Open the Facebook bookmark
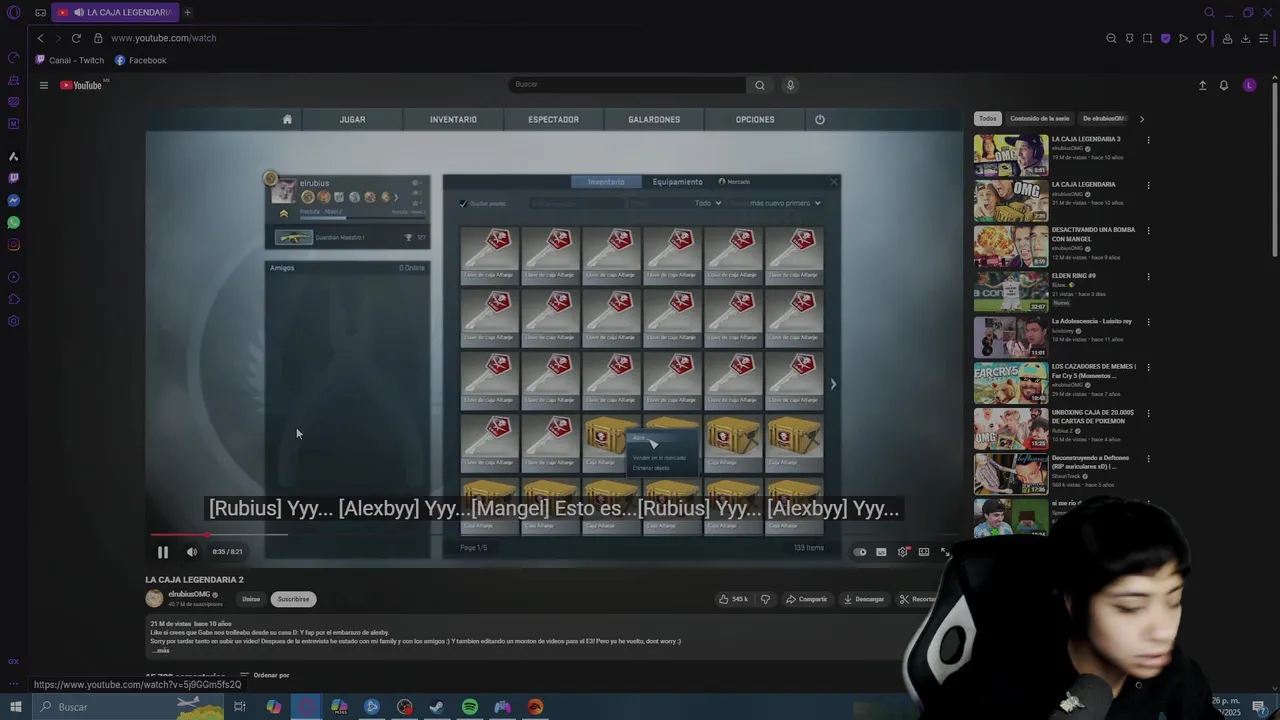The image size is (1280, 720). point(140,60)
